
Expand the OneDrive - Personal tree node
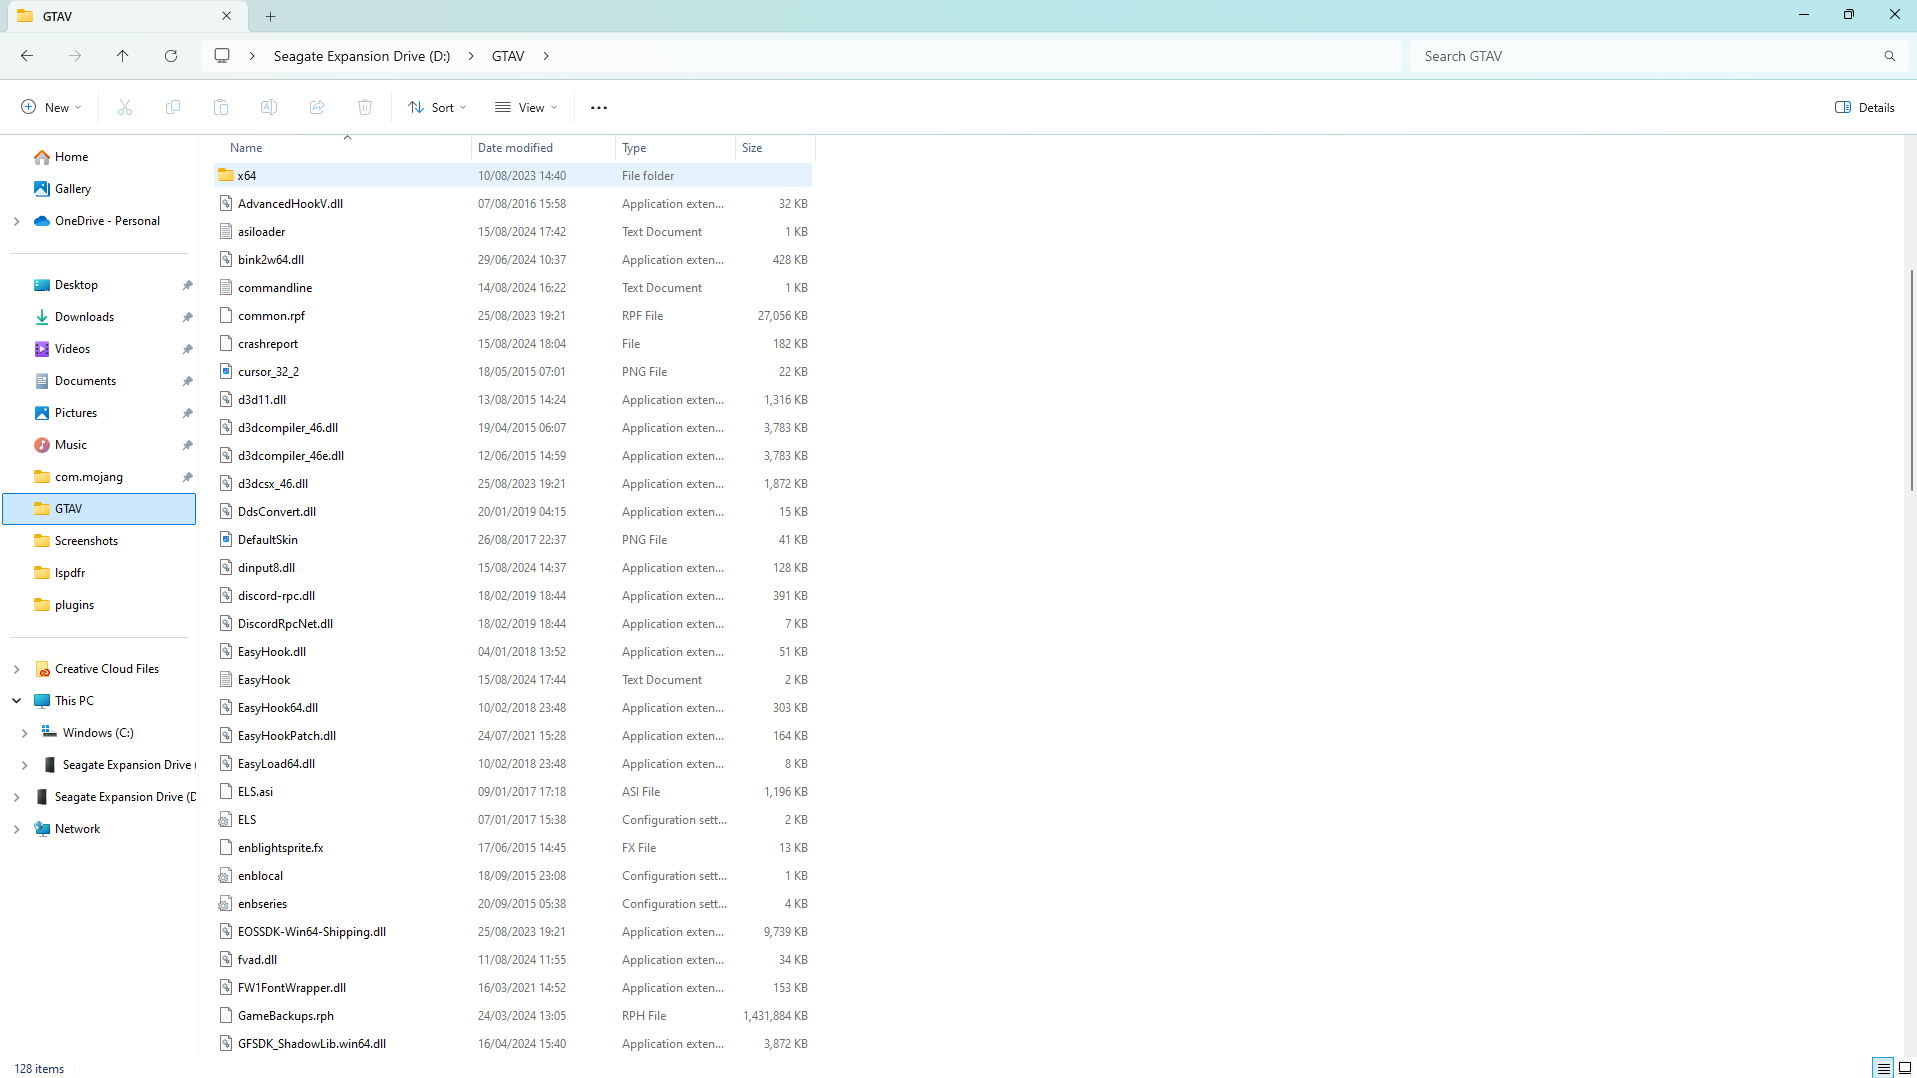click(x=17, y=221)
